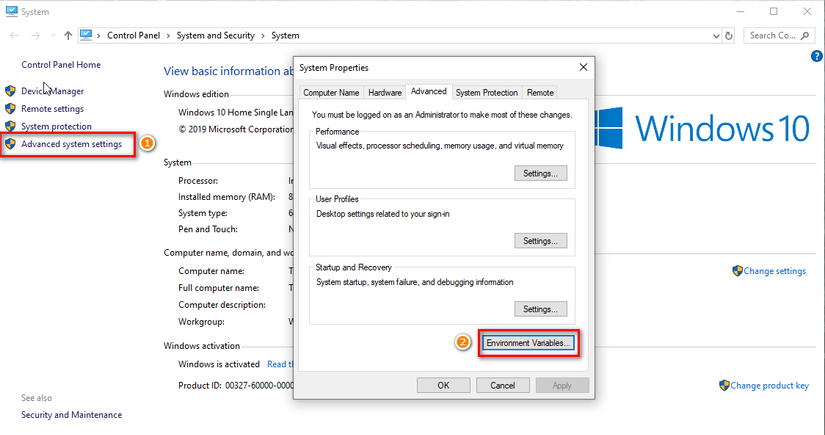Screen dimensions: 825x435
Task: Click the Windows 10 logo
Action: [x=703, y=128]
